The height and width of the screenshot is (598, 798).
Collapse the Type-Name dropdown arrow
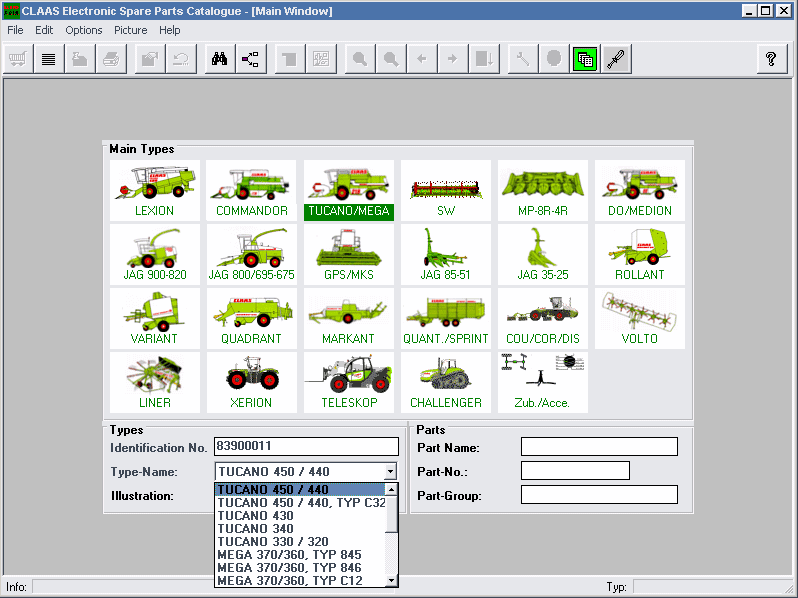390,472
